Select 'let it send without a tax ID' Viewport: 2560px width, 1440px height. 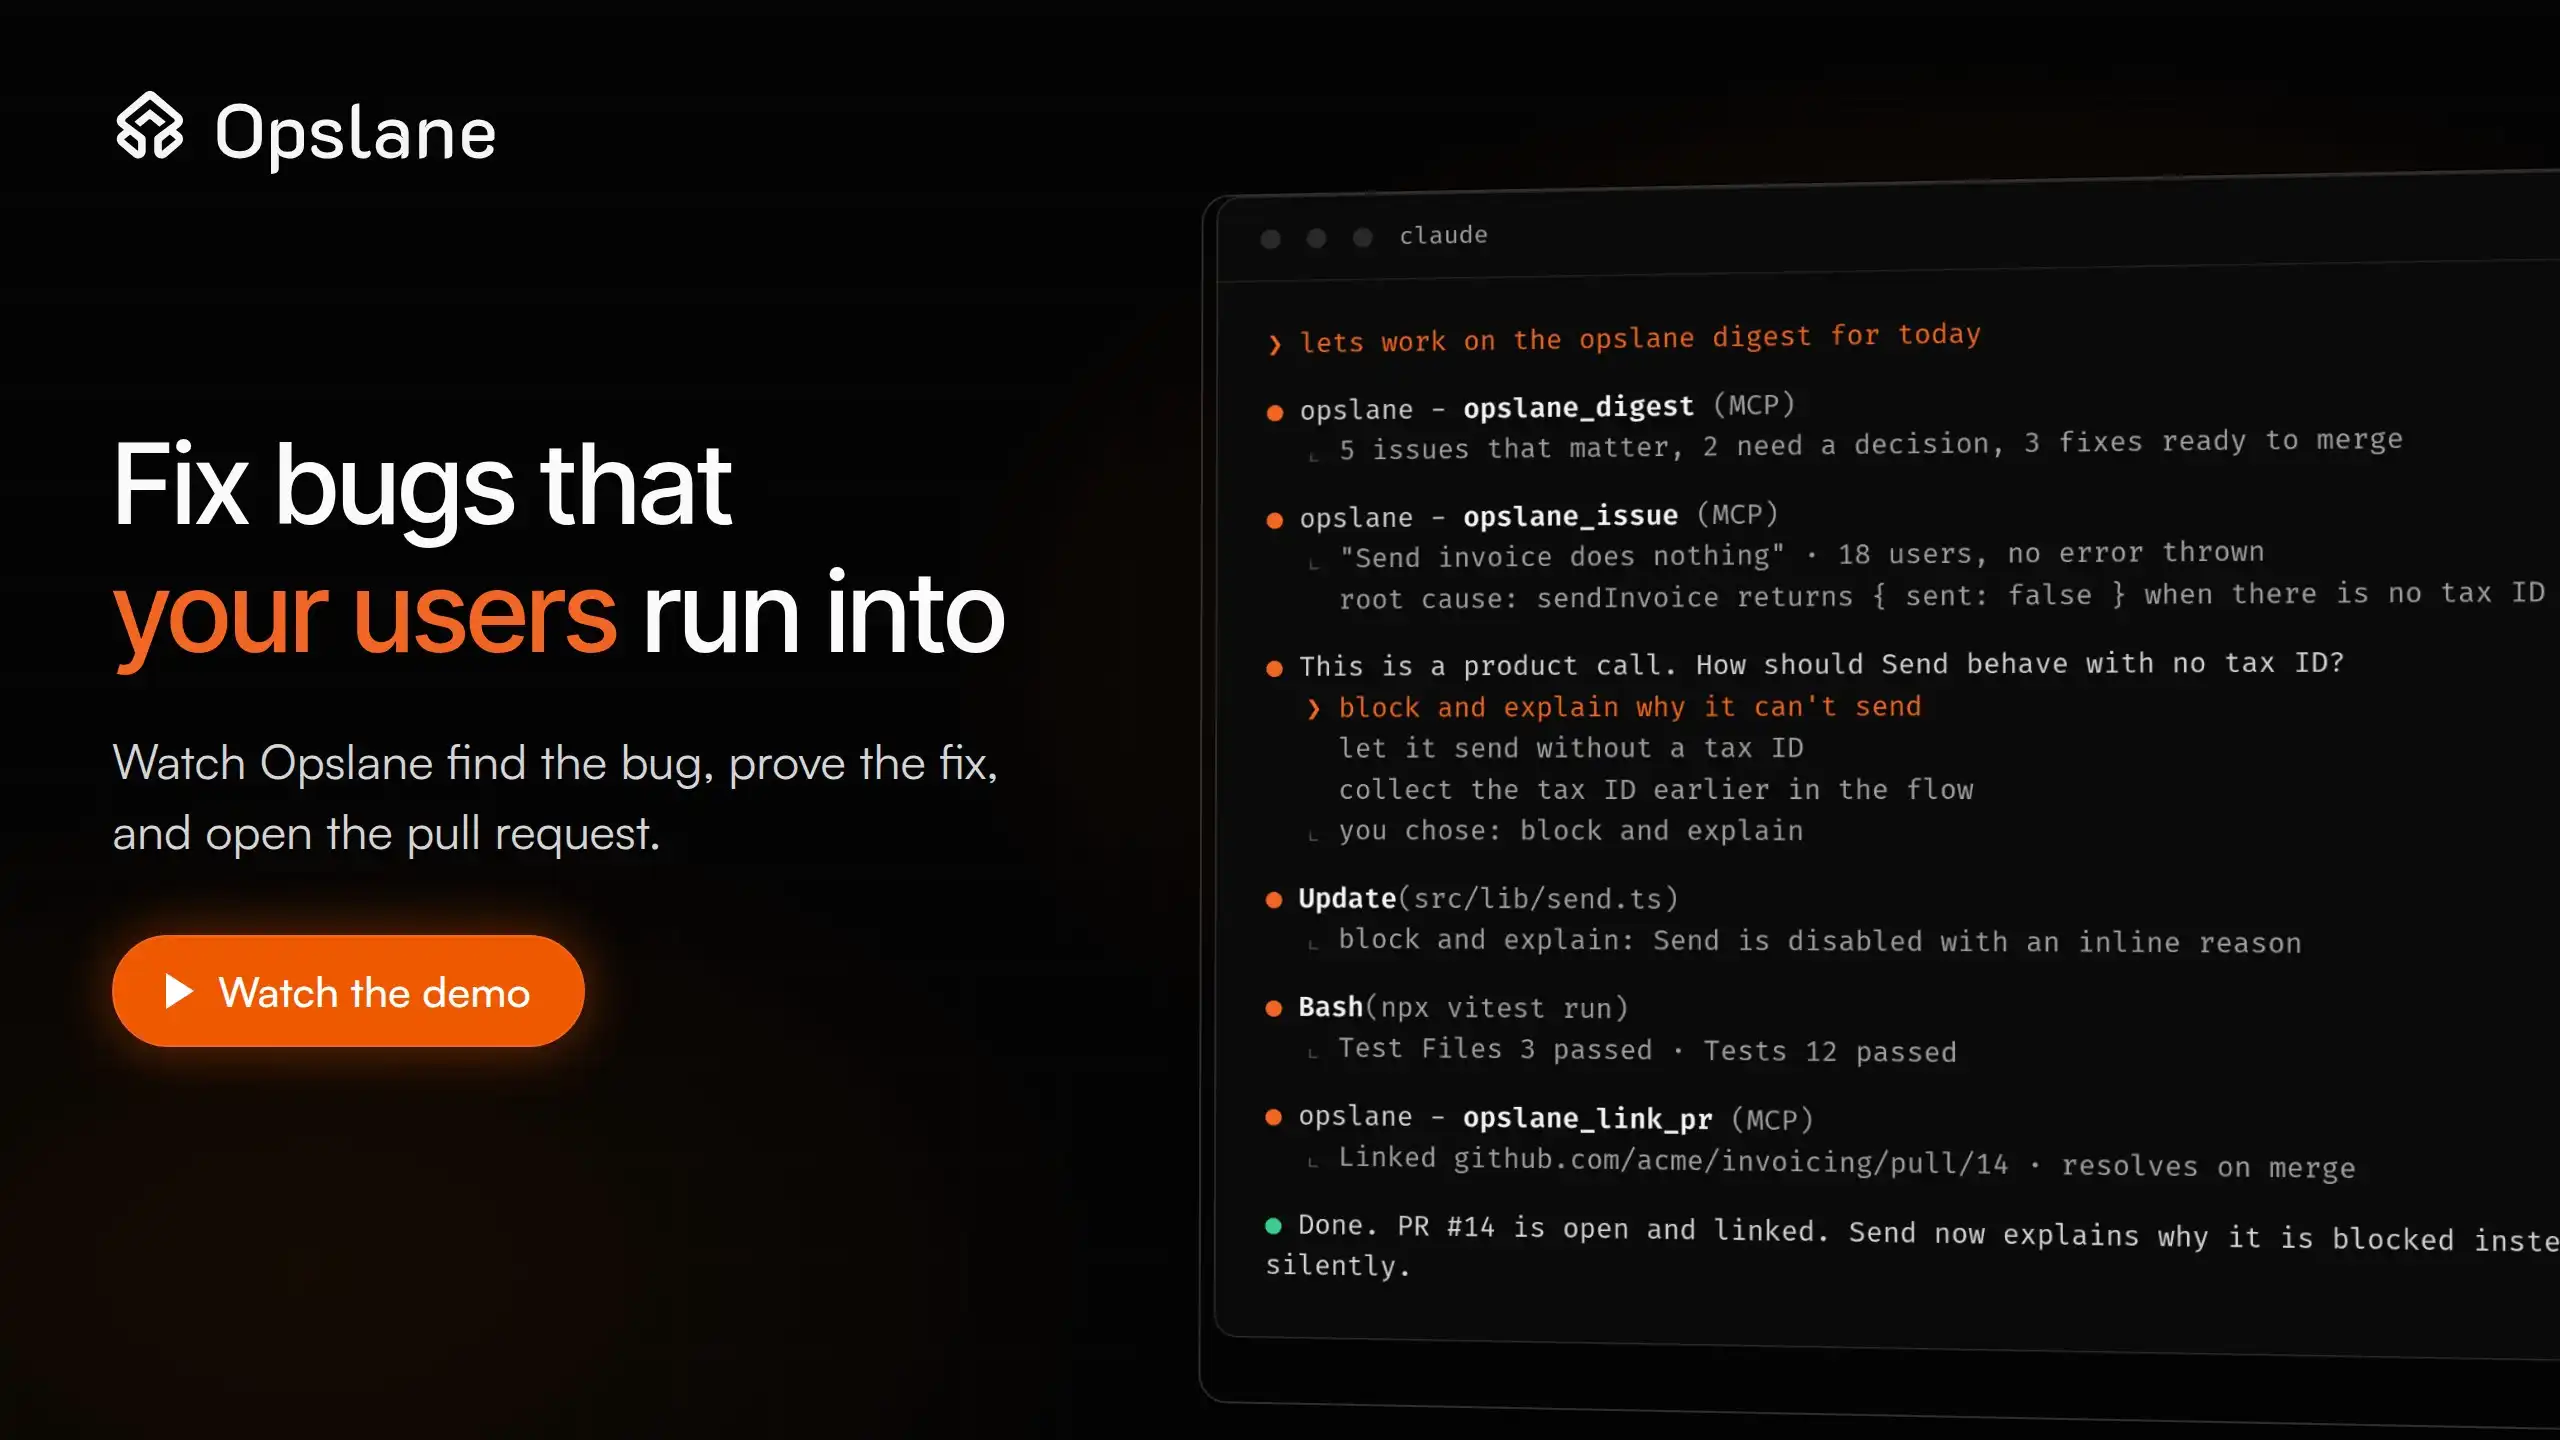pos(1571,748)
